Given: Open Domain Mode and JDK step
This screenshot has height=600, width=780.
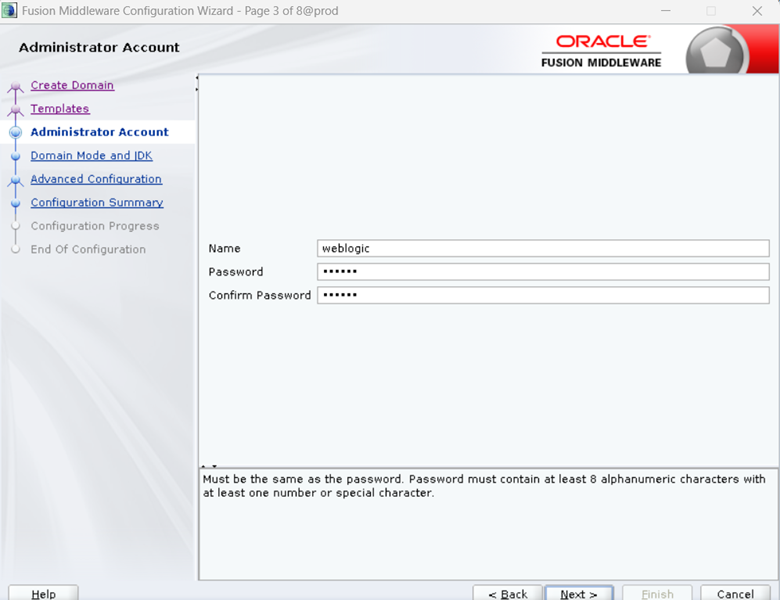Looking at the screenshot, I should (x=92, y=155).
